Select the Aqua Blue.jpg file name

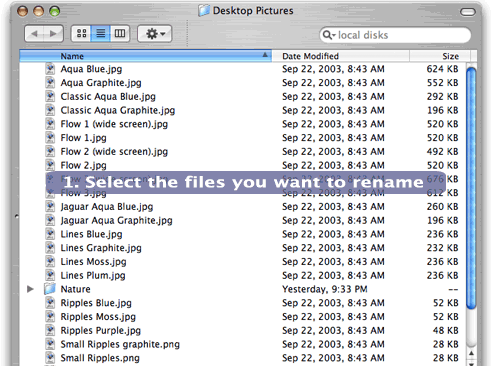(91, 69)
